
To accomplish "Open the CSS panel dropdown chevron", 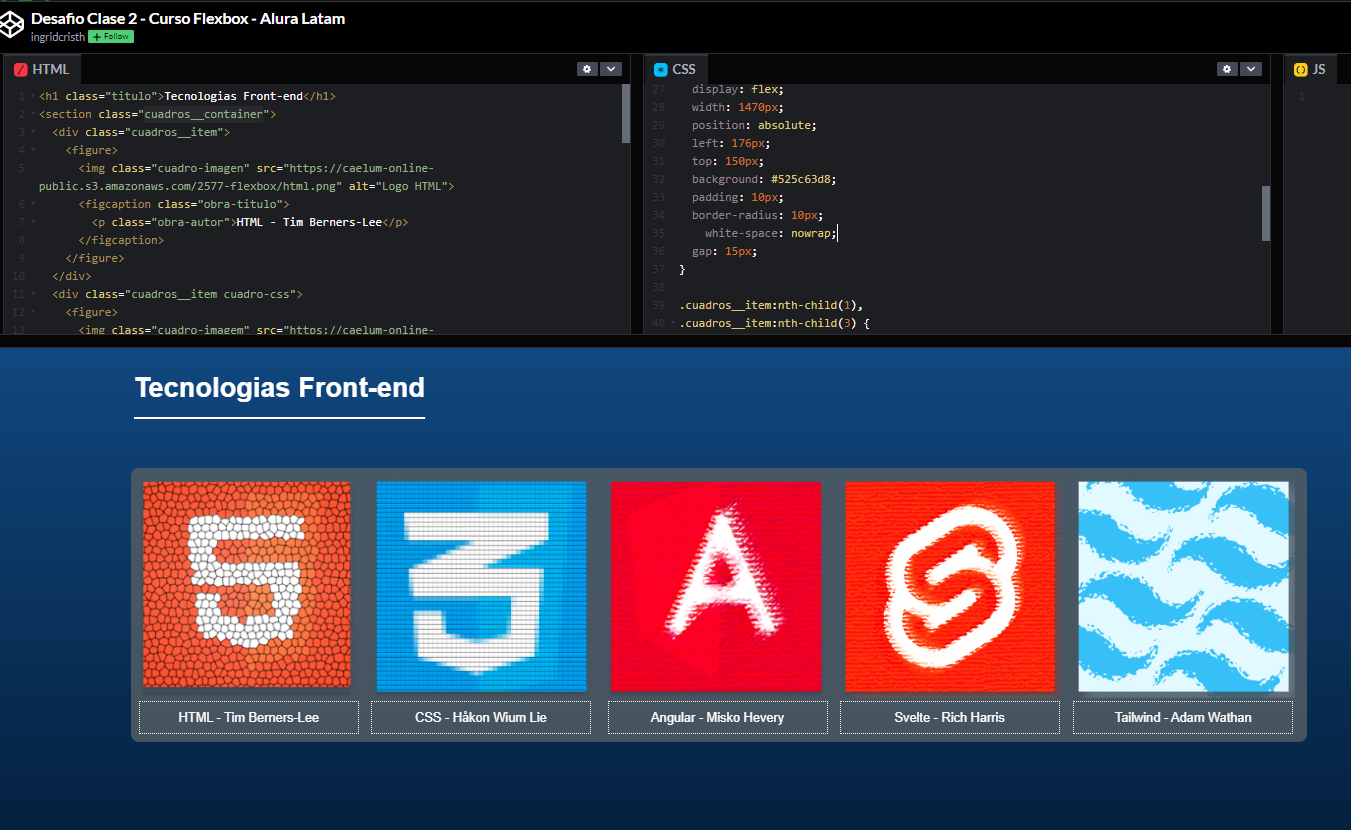I will [x=1250, y=69].
